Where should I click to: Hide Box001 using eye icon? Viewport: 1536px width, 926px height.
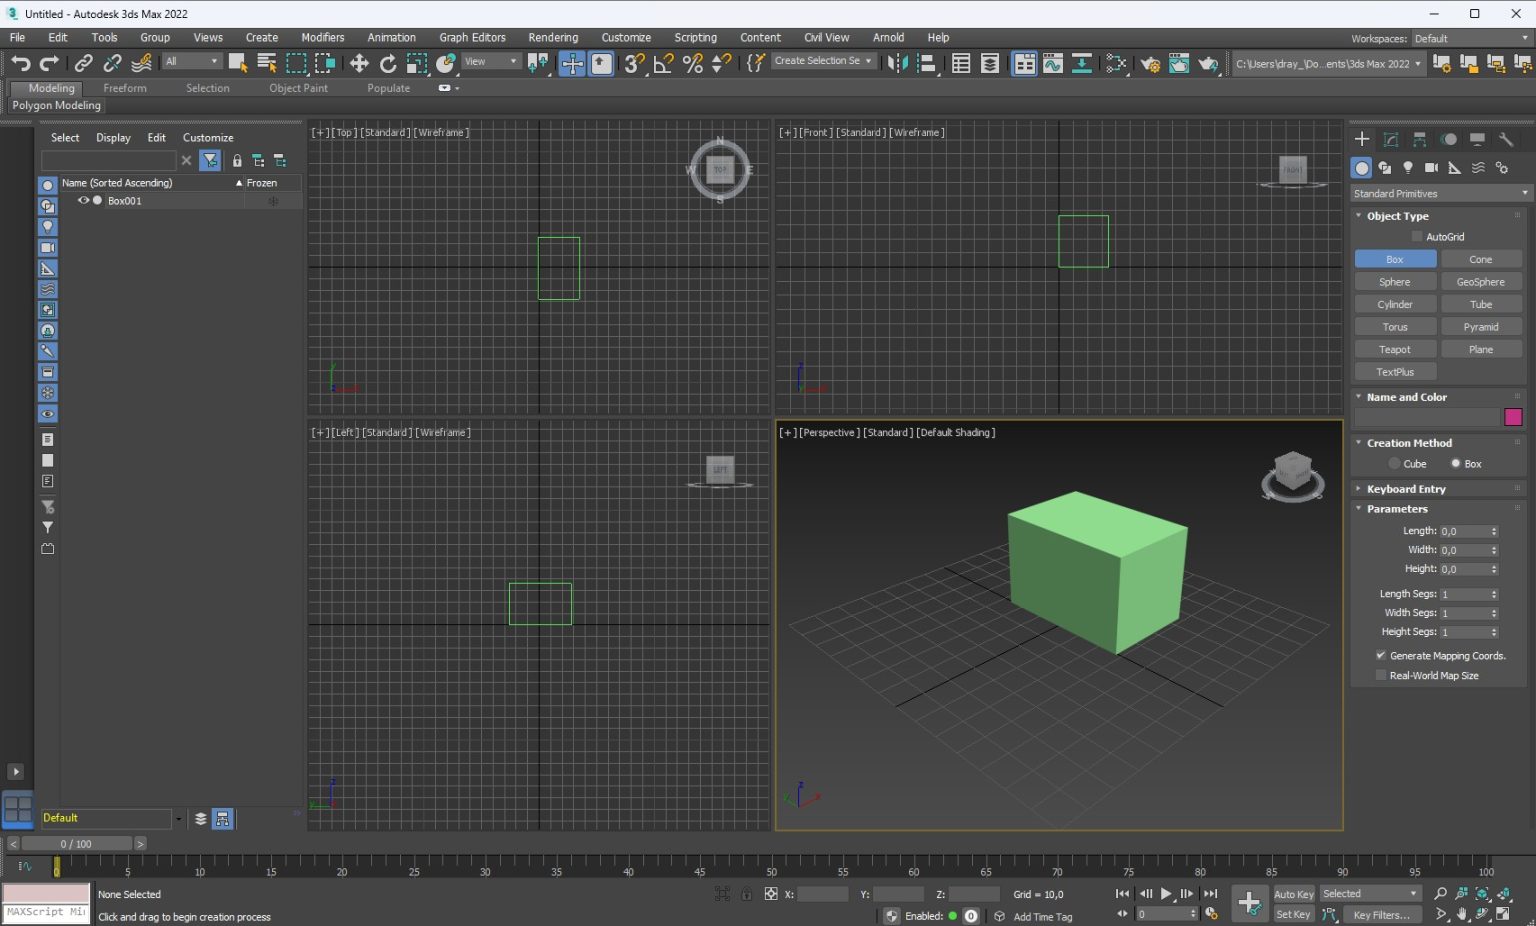click(83, 201)
